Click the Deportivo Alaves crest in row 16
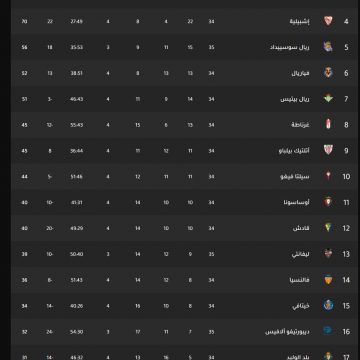Screen dimensions: 360x360 pyautogui.click(x=328, y=331)
